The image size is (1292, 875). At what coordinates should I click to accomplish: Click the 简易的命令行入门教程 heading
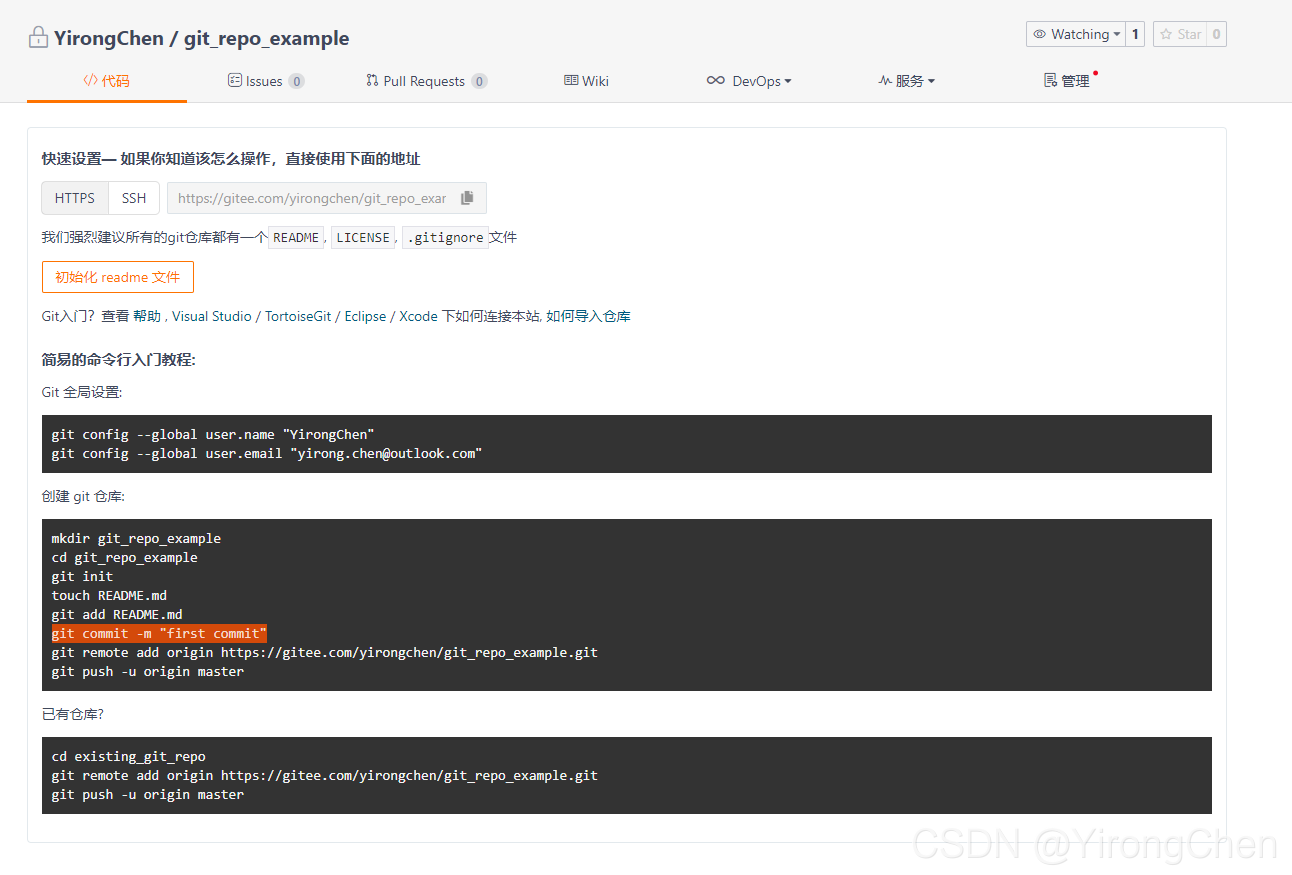[x=119, y=359]
